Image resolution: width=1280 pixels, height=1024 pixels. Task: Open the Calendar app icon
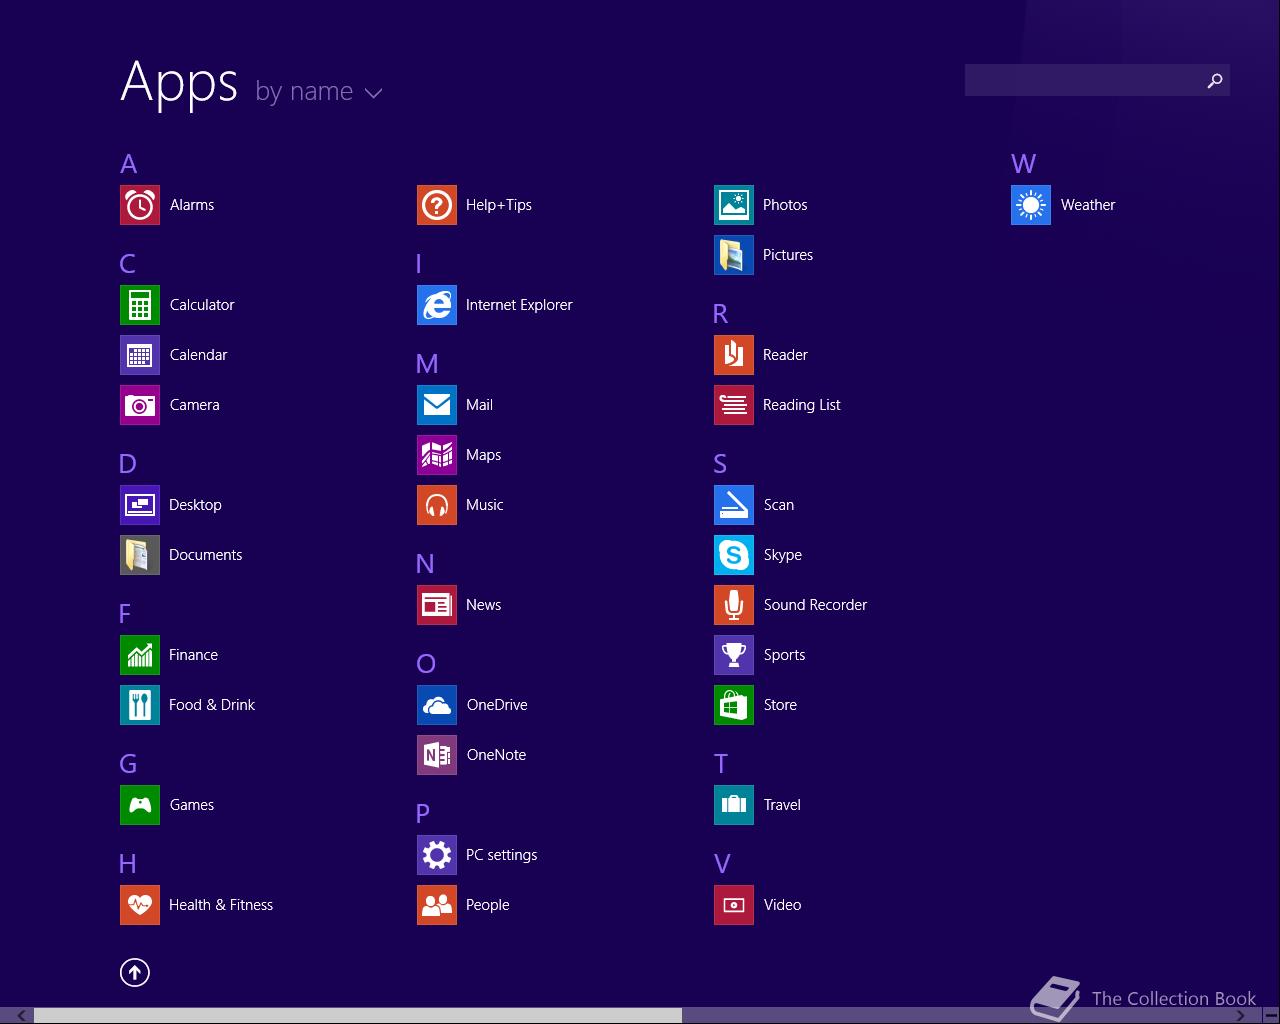click(x=140, y=355)
